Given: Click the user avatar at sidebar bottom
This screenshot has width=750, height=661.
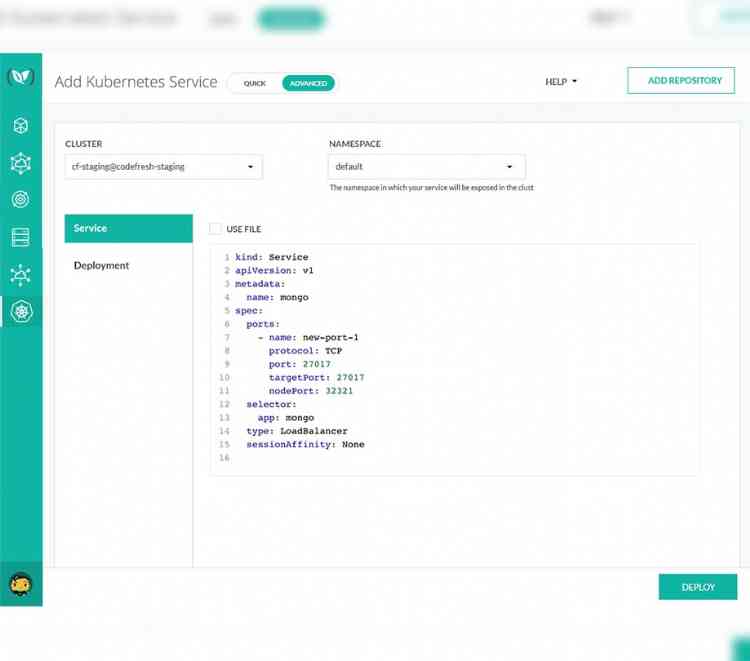Looking at the screenshot, I should (21, 584).
